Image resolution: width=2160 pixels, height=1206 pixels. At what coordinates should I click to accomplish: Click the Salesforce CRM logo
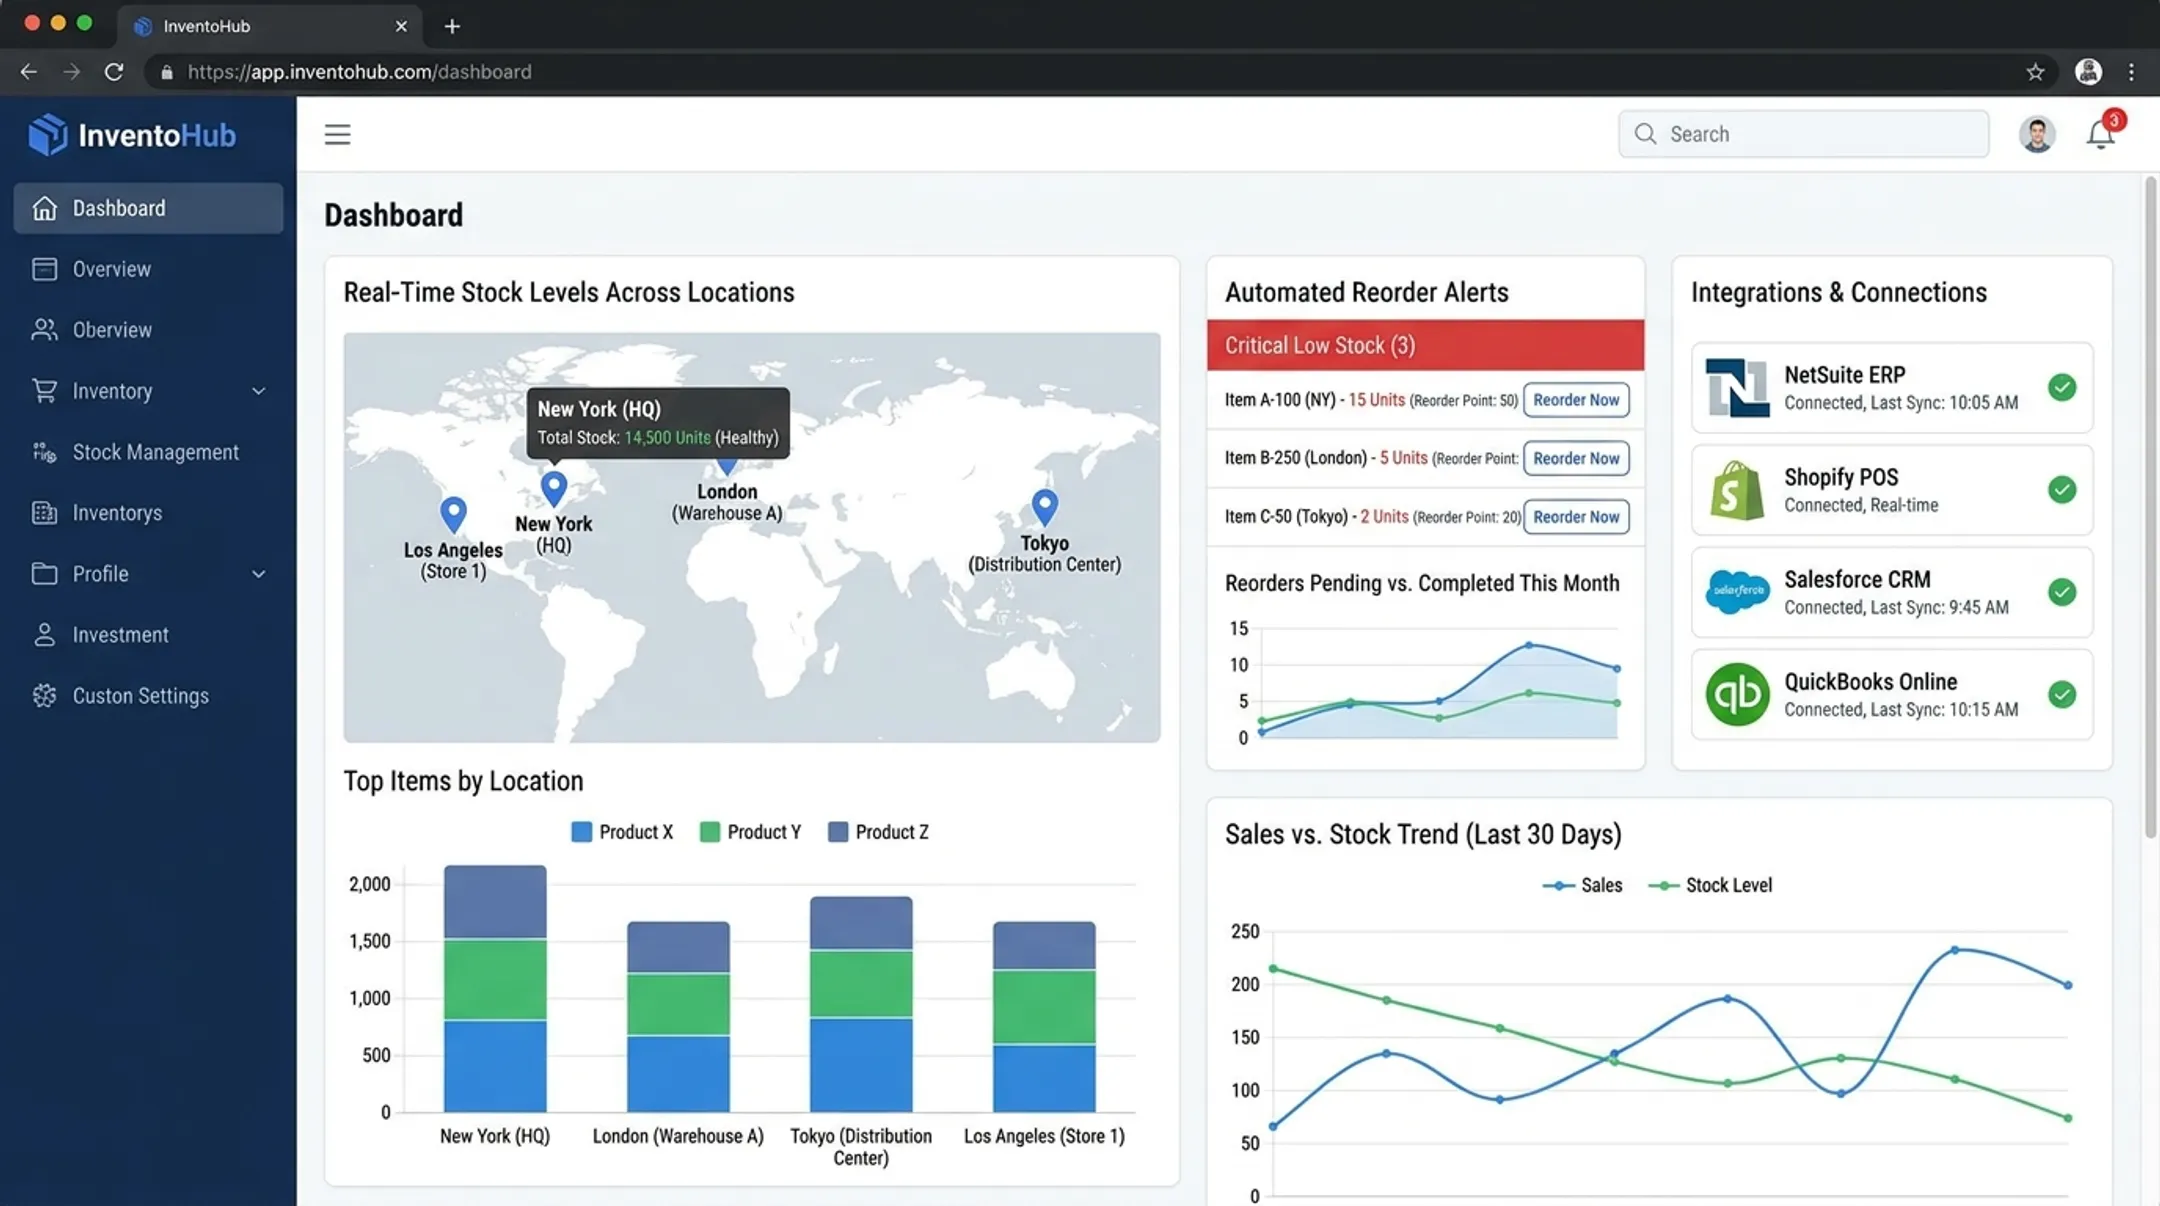pyautogui.click(x=1737, y=591)
